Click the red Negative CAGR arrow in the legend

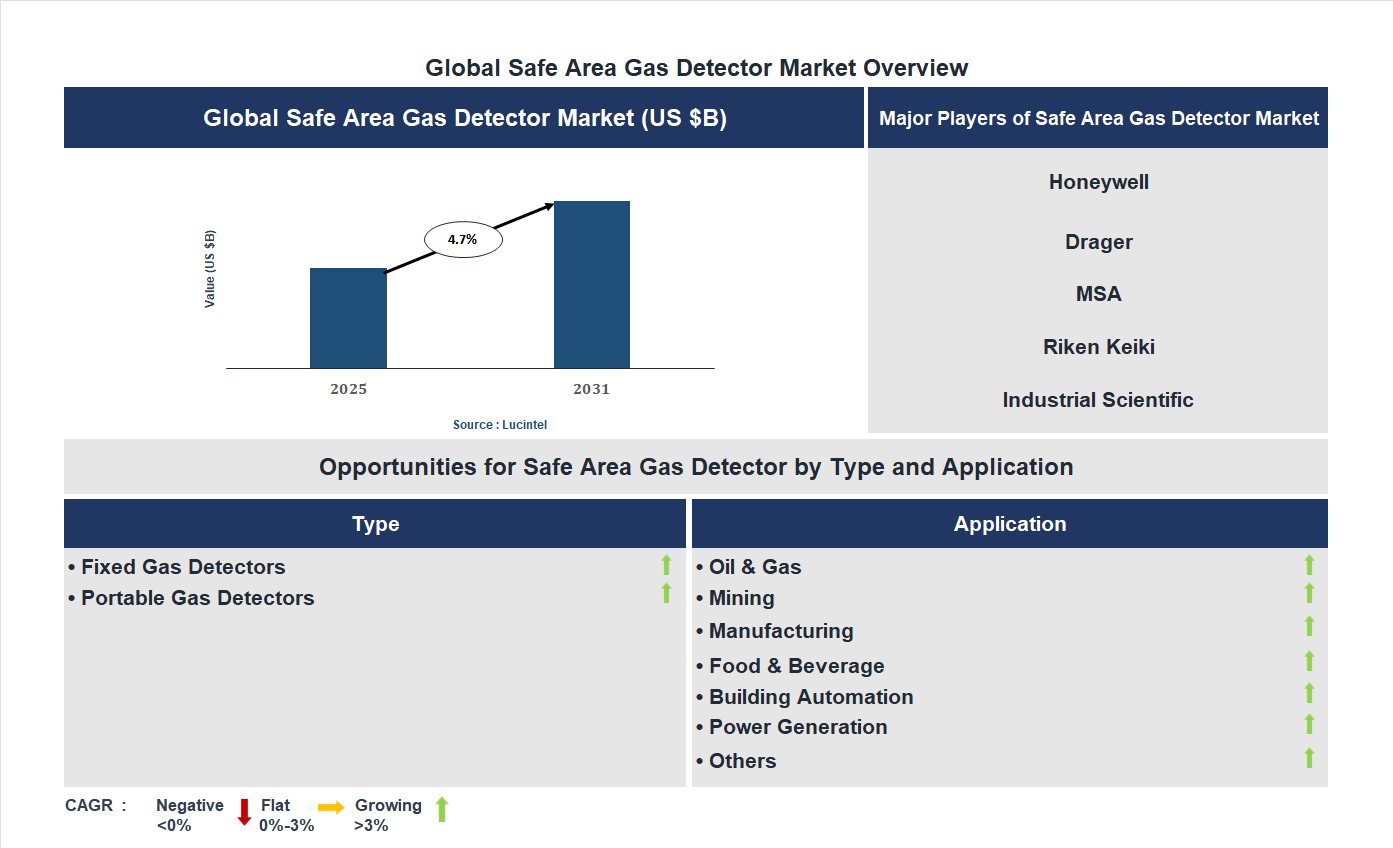click(x=245, y=812)
